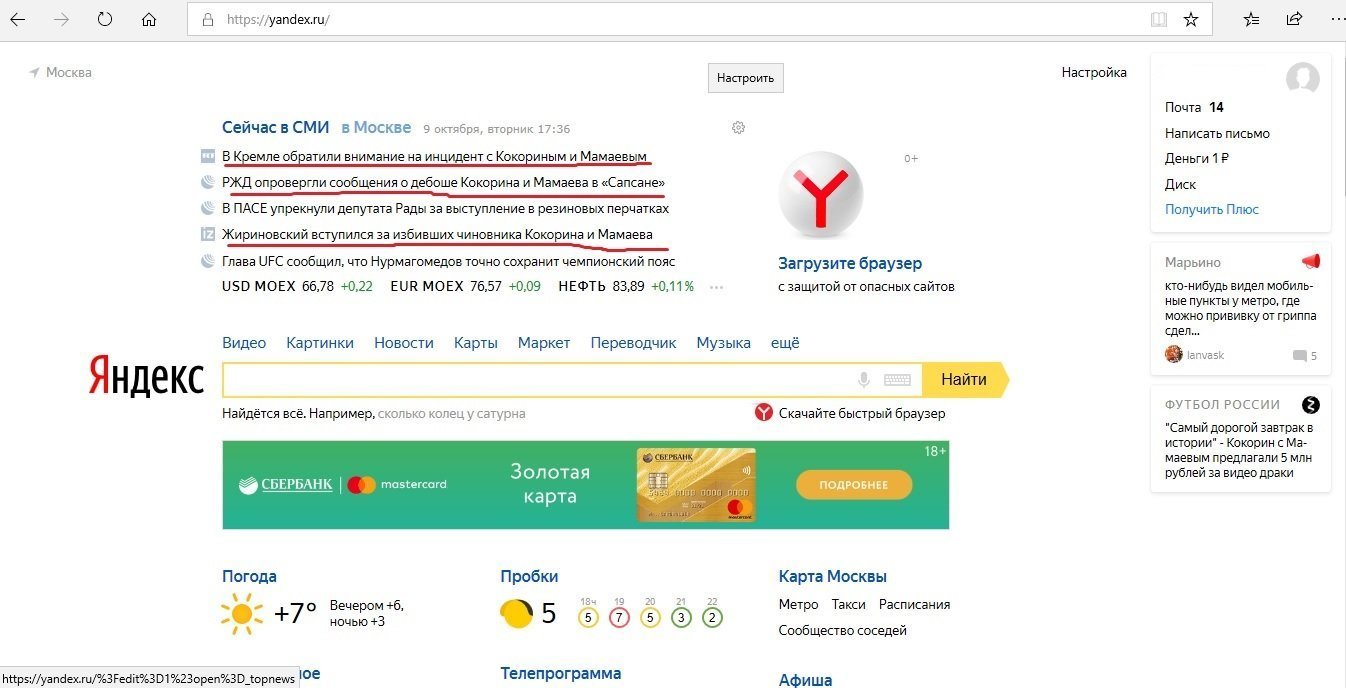
Task: Click the microphone voice search icon
Action: click(x=864, y=380)
